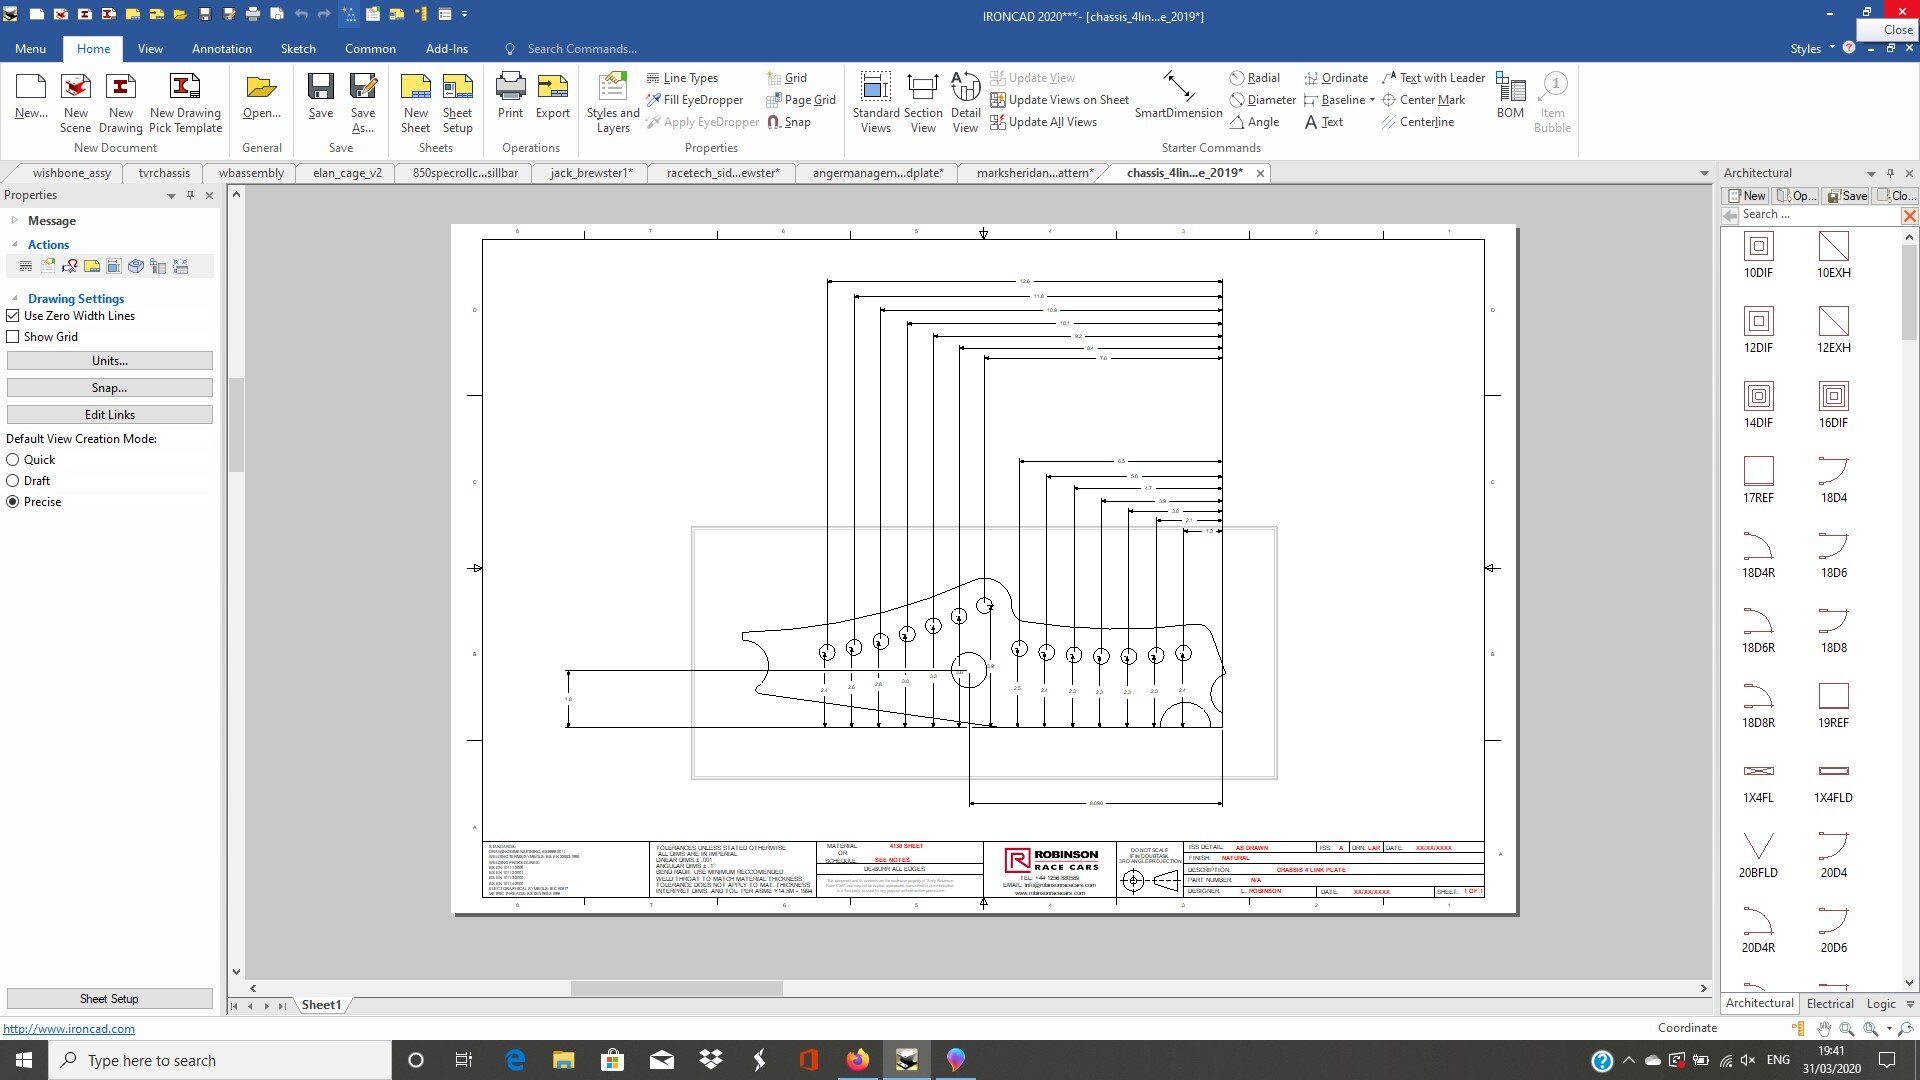Click the New Drawing icon

point(120,103)
